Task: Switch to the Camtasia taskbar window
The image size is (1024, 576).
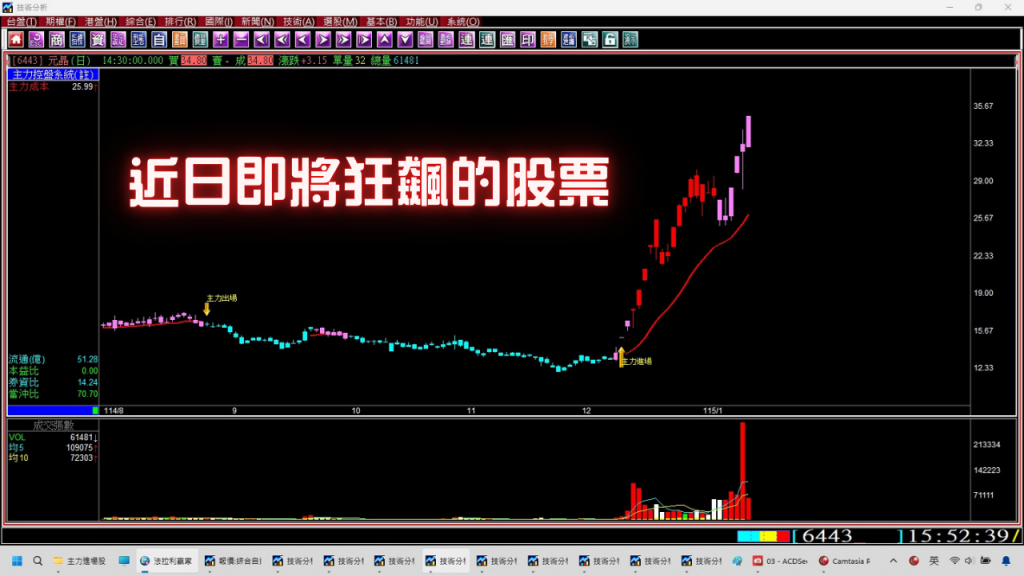Action: pyautogui.click(x=845, y=561)
